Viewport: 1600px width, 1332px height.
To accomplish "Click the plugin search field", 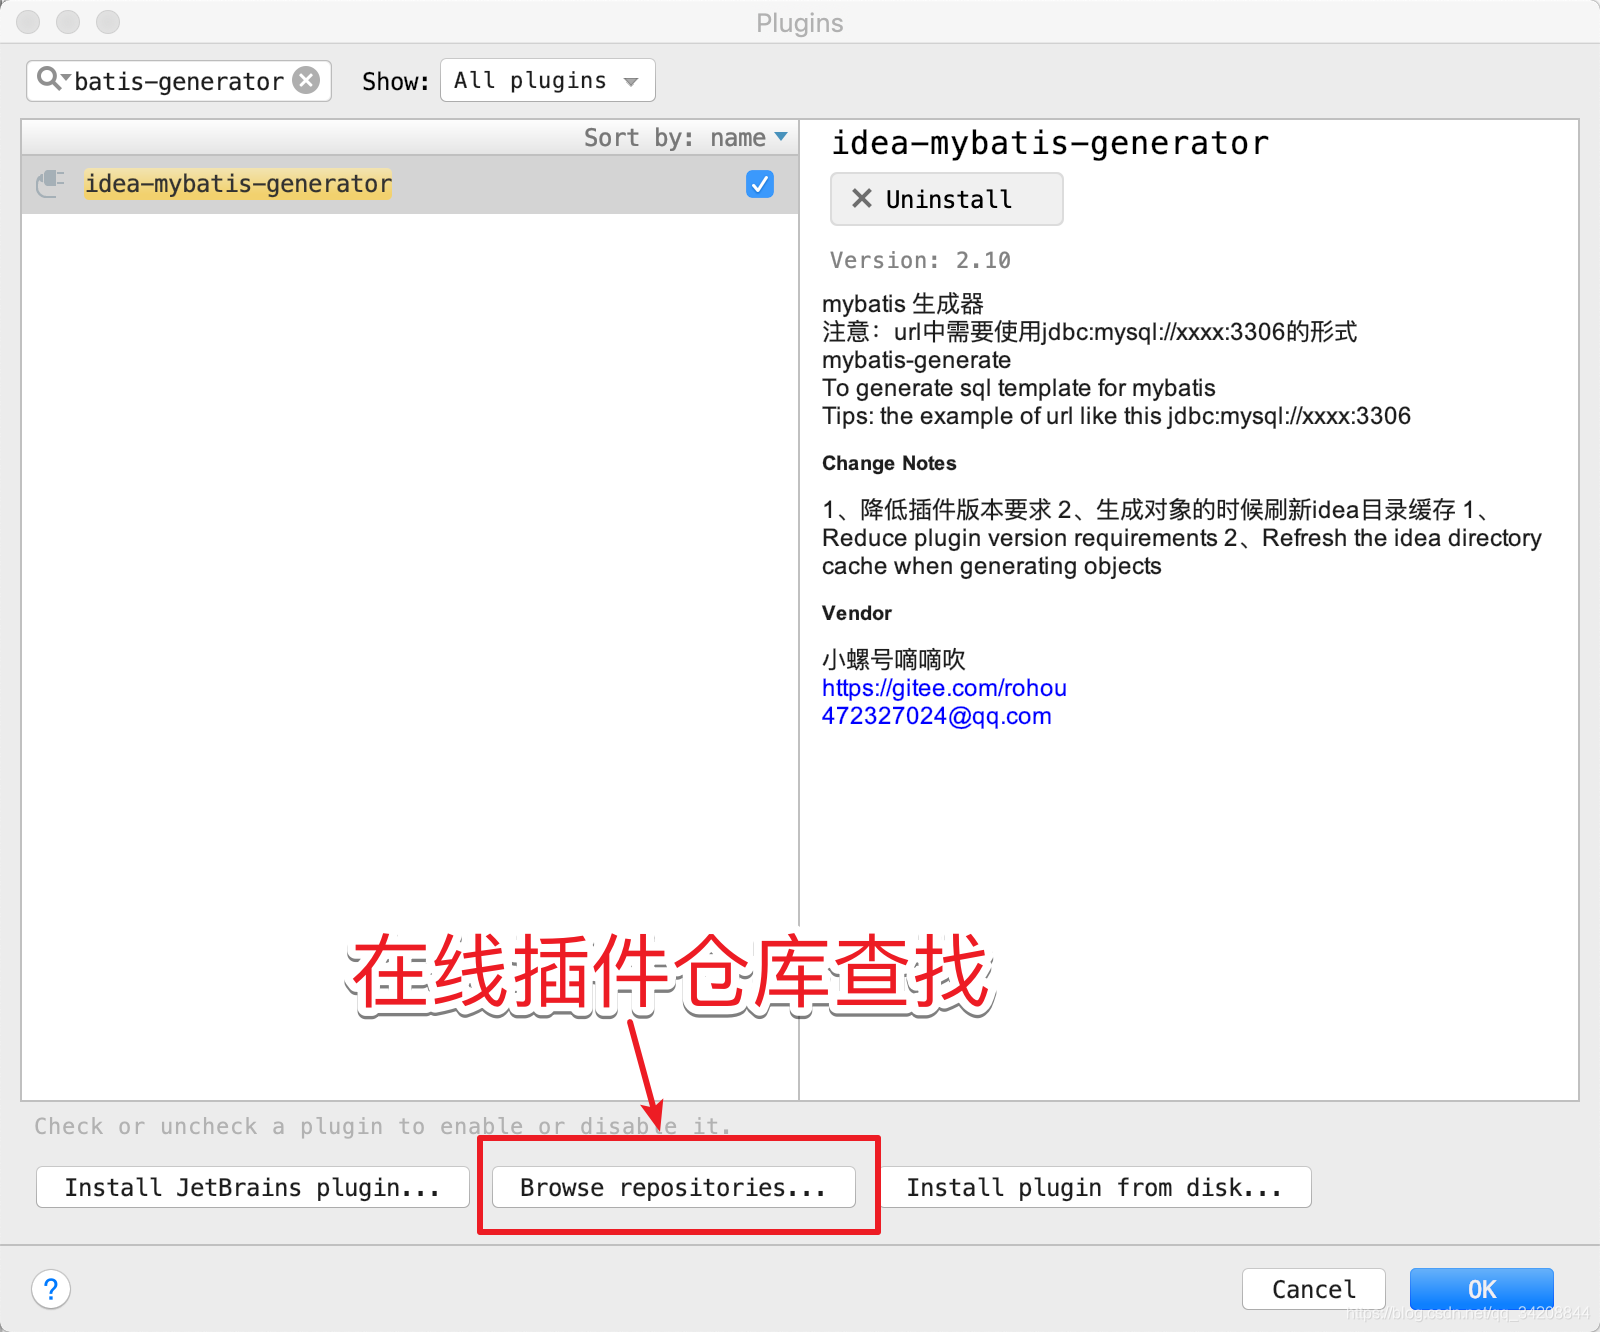I will [x=179, y=80].
